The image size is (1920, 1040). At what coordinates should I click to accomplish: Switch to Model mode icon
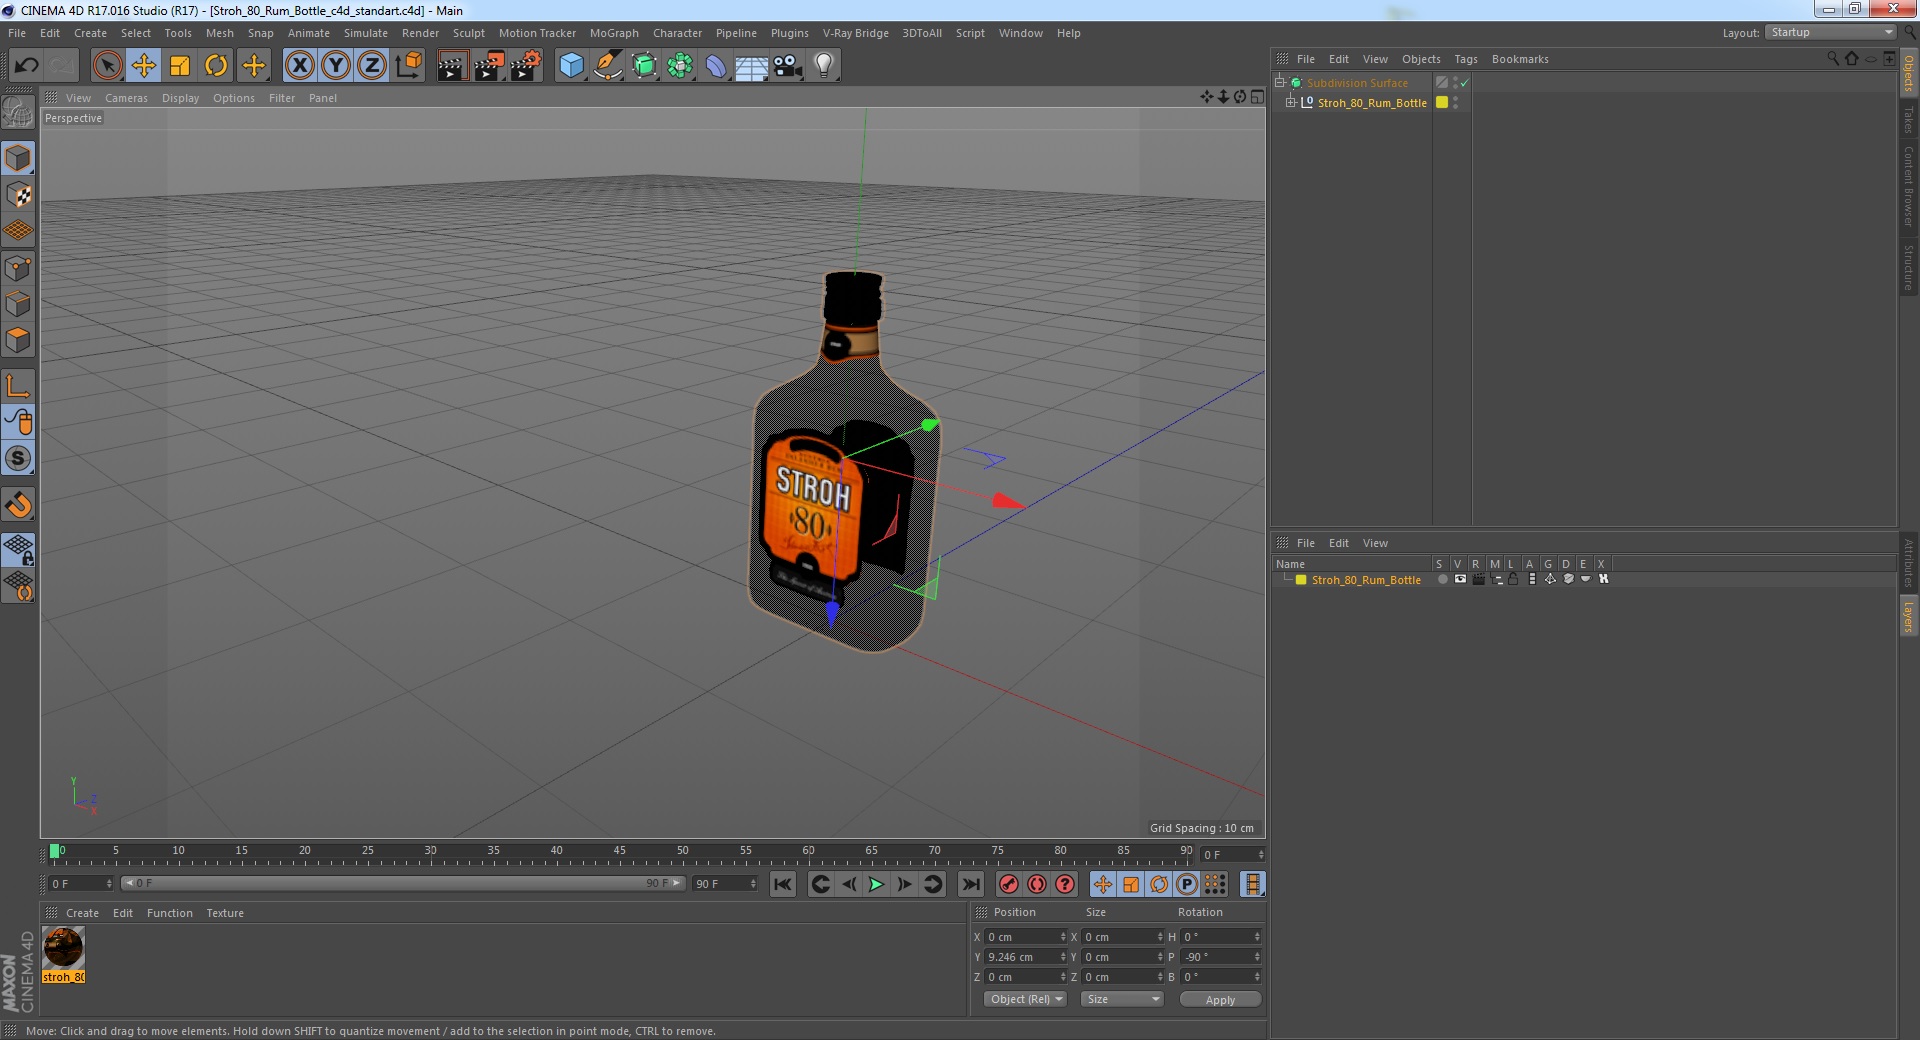18,158
